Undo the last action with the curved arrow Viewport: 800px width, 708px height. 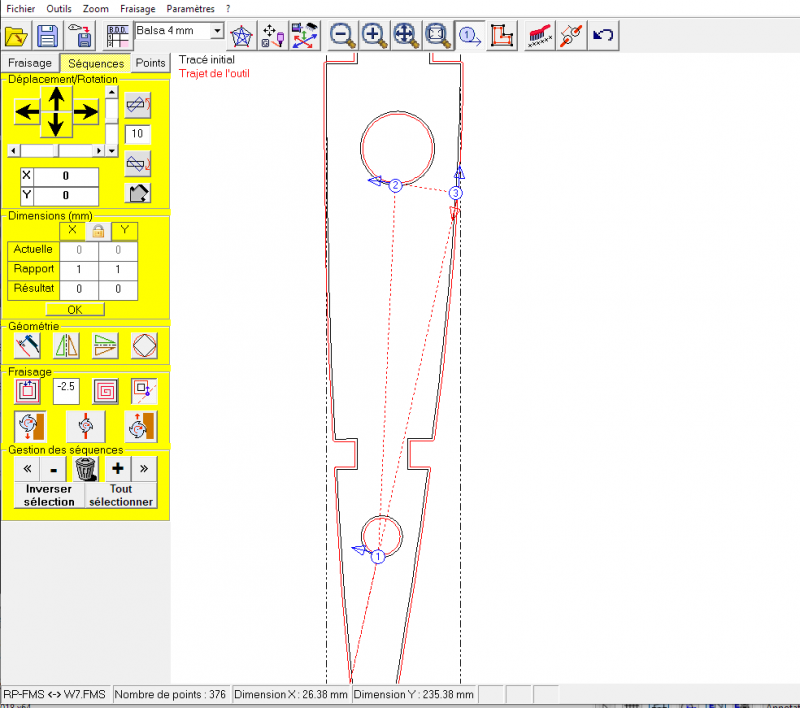pos(603,36)
